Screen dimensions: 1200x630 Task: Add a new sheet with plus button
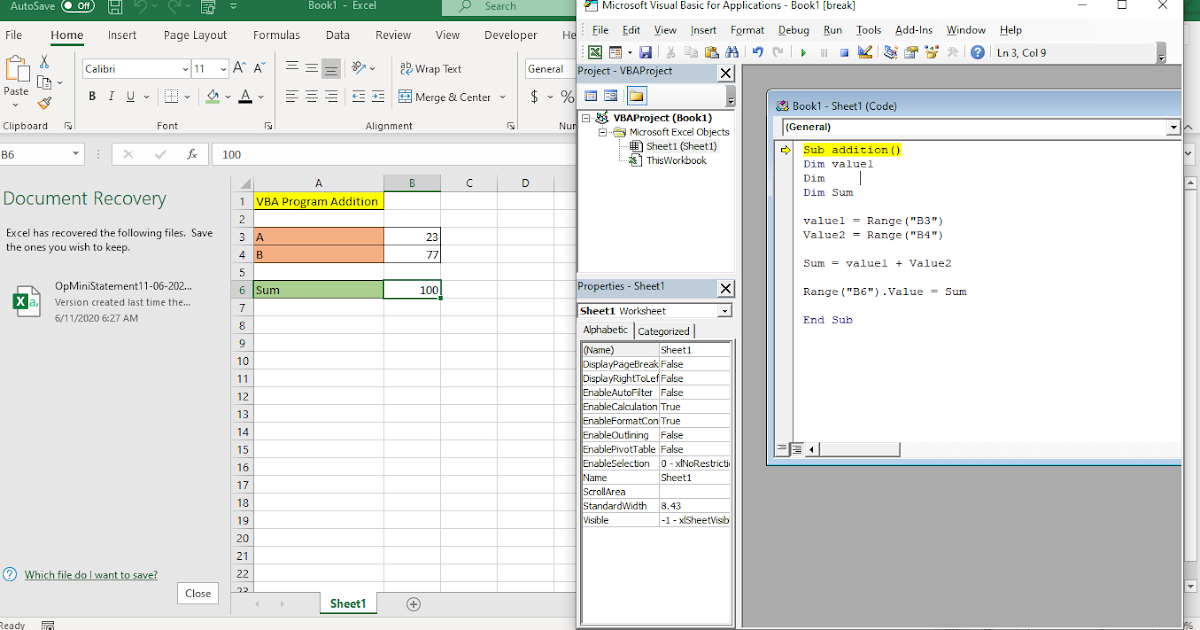point(413,604)
